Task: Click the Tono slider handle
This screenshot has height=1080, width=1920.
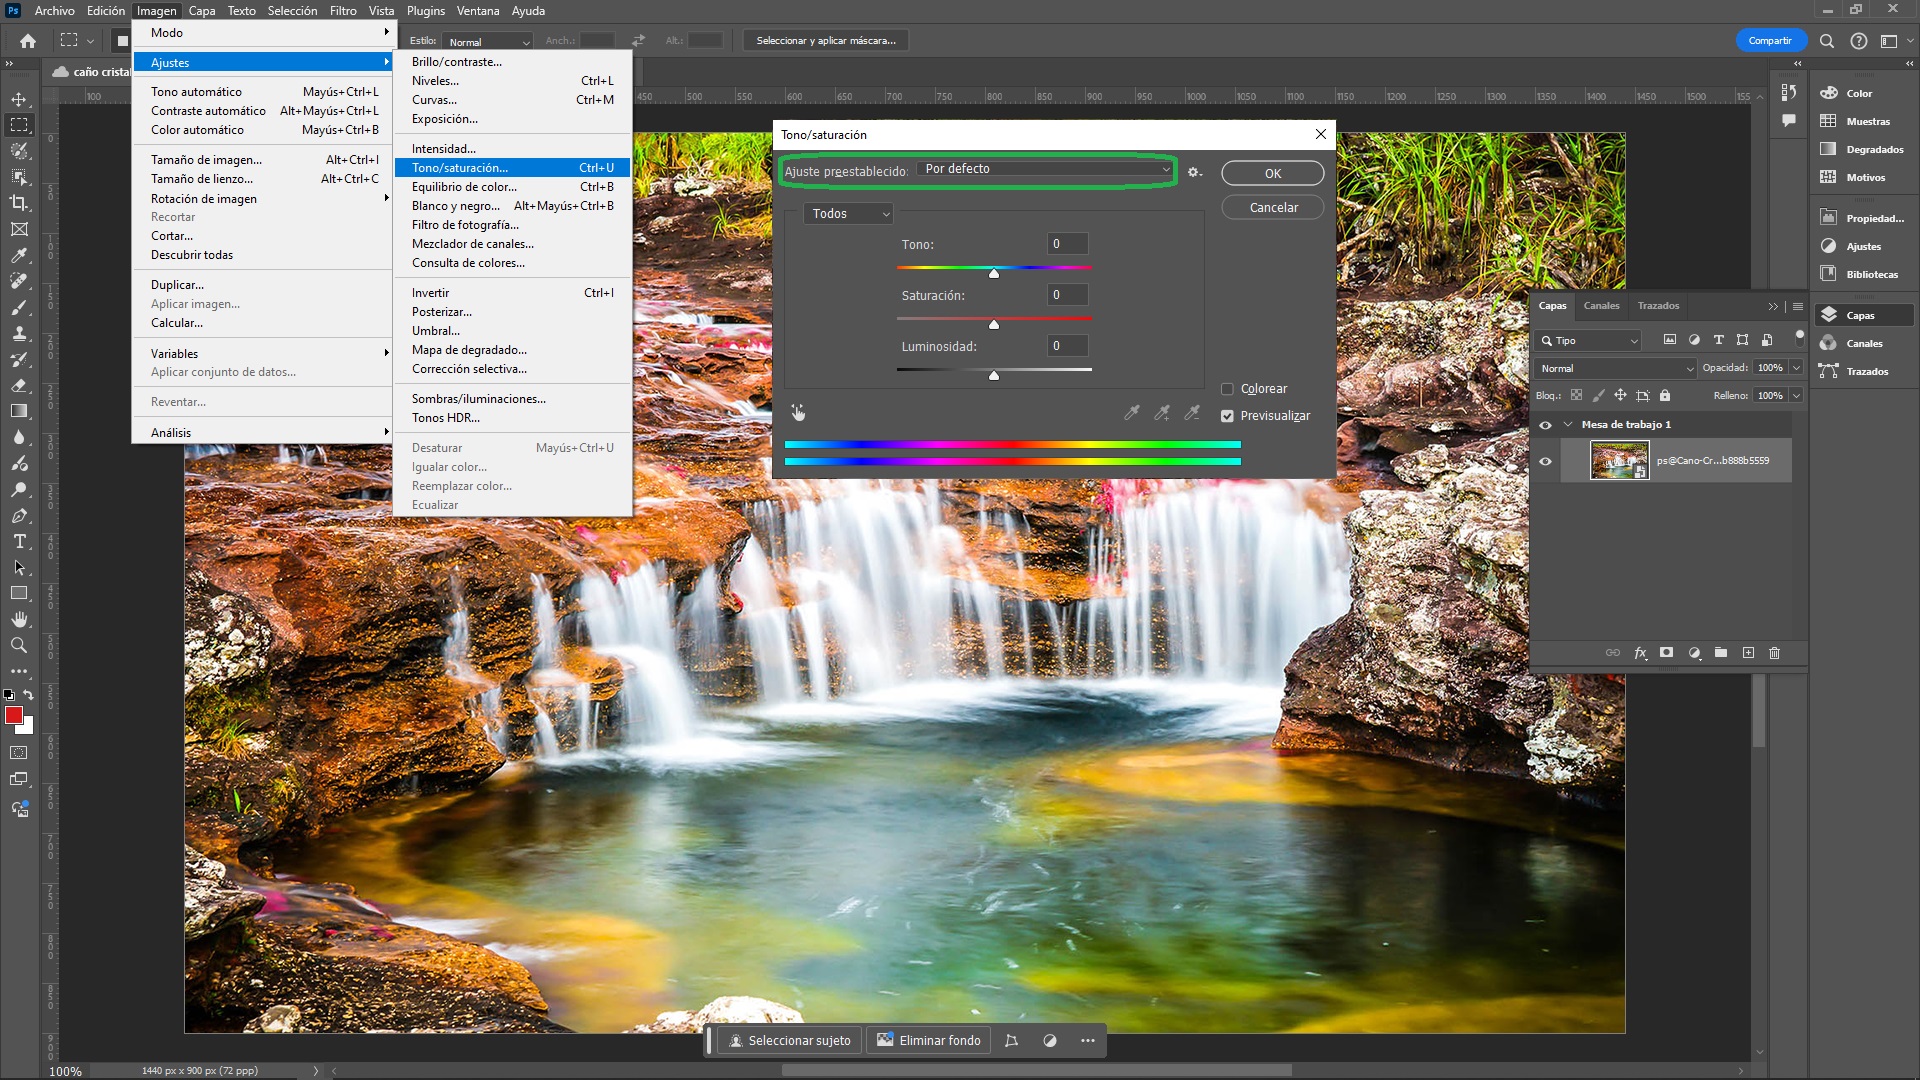Action: [993, 273]
